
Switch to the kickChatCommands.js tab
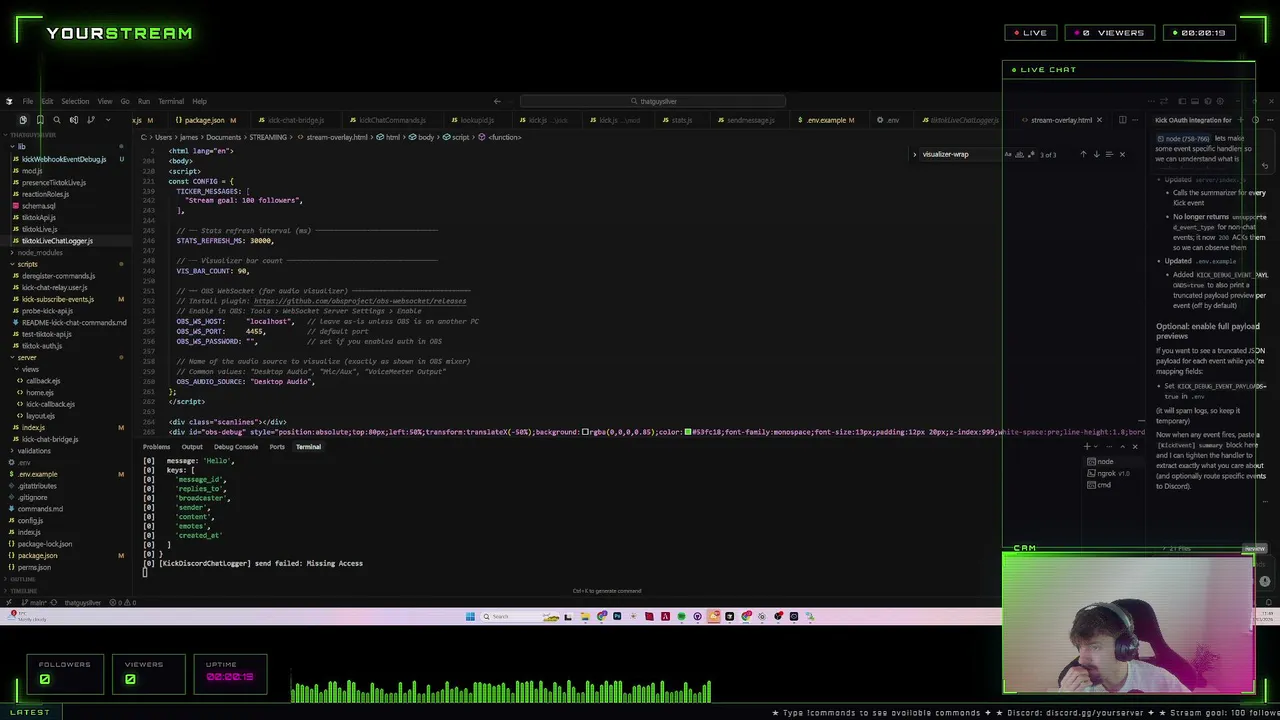coord(388,120)
